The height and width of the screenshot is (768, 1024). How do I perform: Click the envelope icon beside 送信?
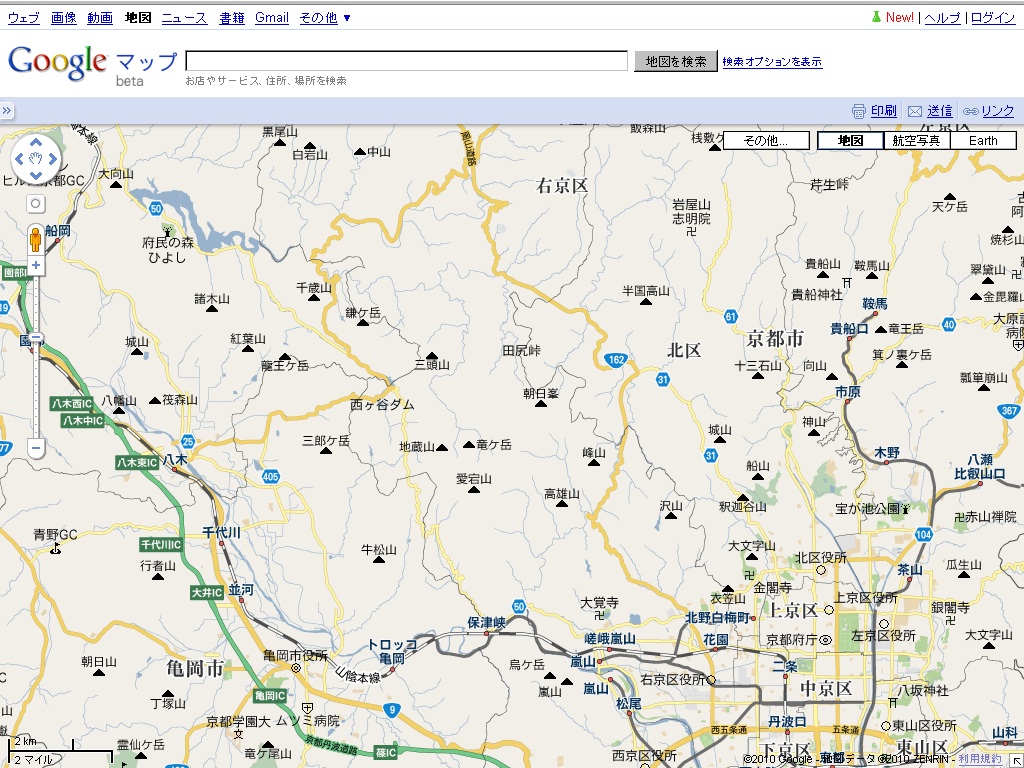tap(914, 111)
